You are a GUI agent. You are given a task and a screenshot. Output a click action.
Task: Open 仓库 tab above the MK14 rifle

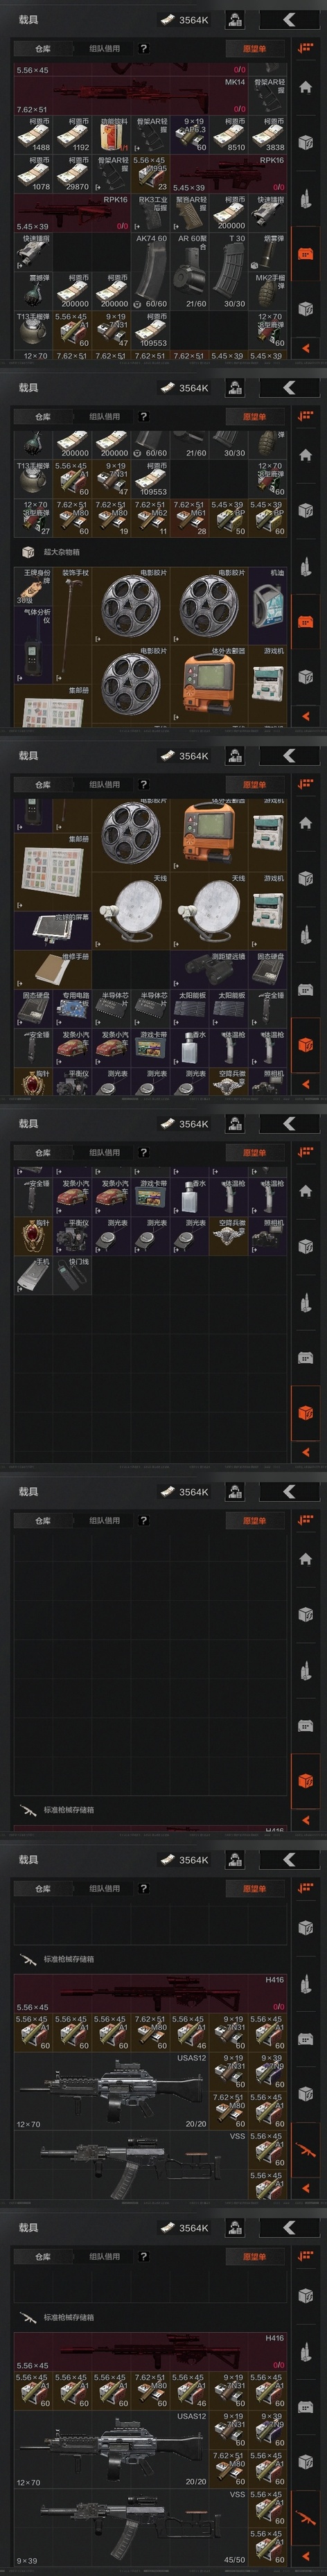[x=43, y=48]
